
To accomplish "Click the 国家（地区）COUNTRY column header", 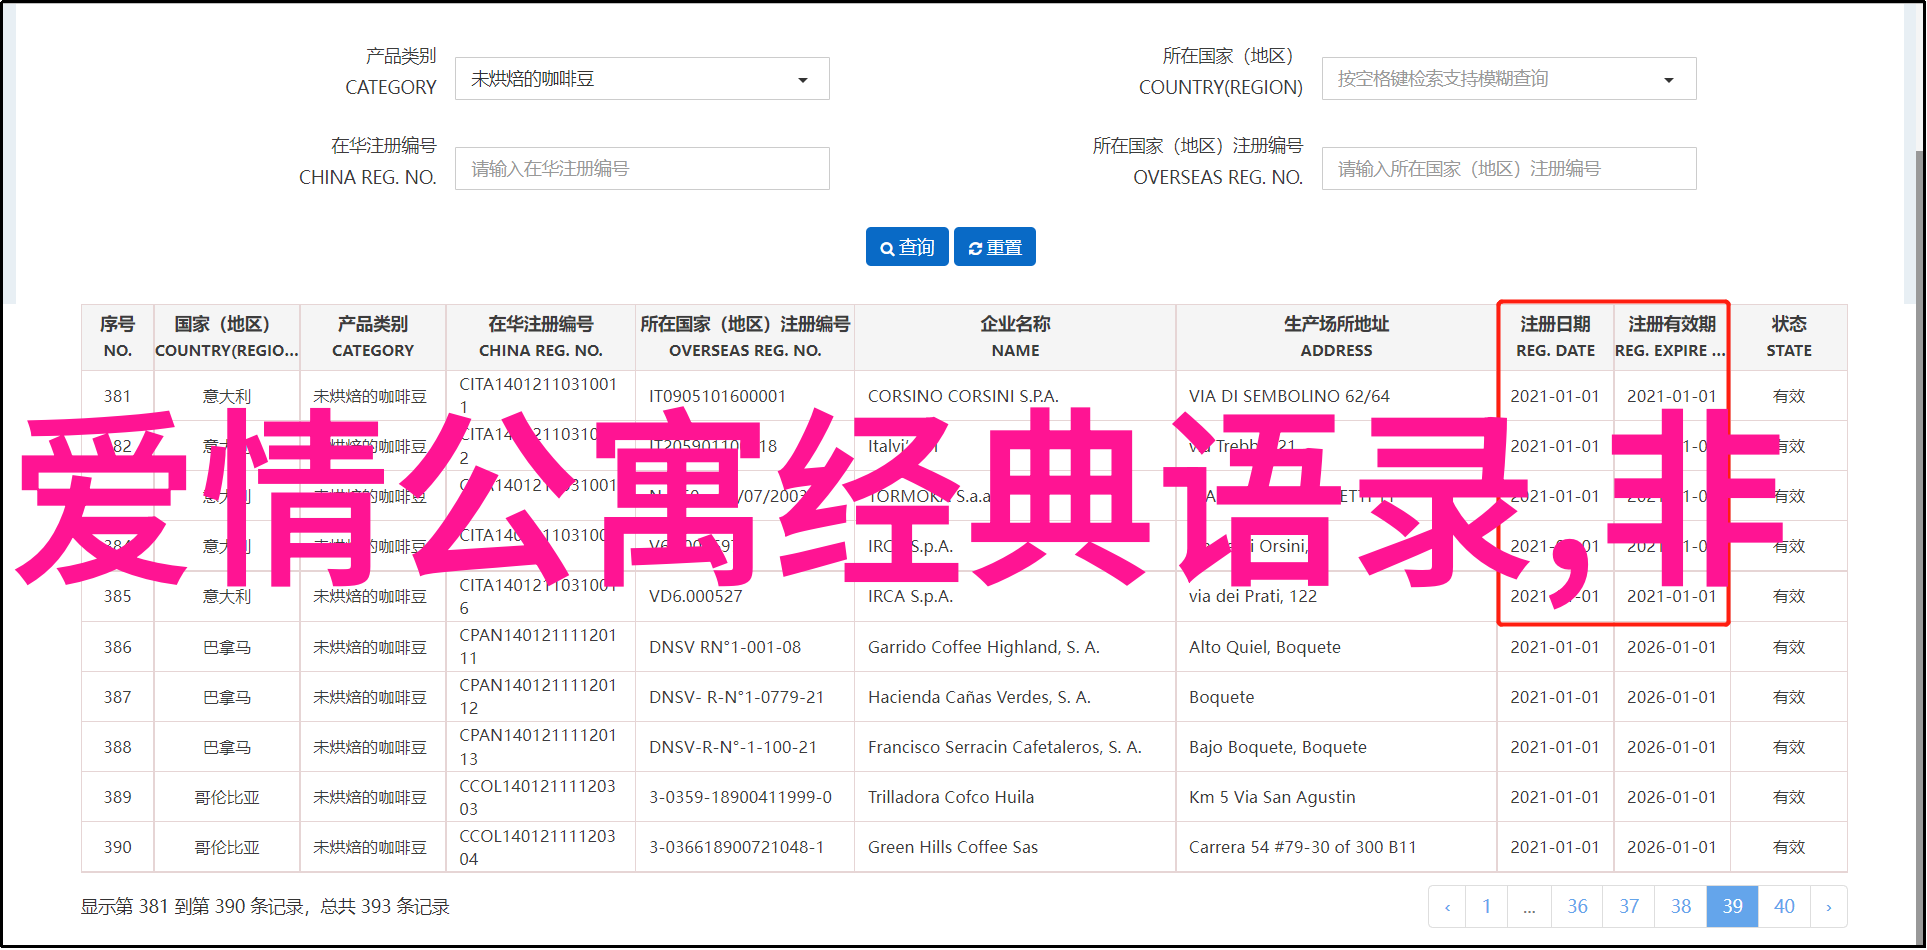I will tap(227, 337).
